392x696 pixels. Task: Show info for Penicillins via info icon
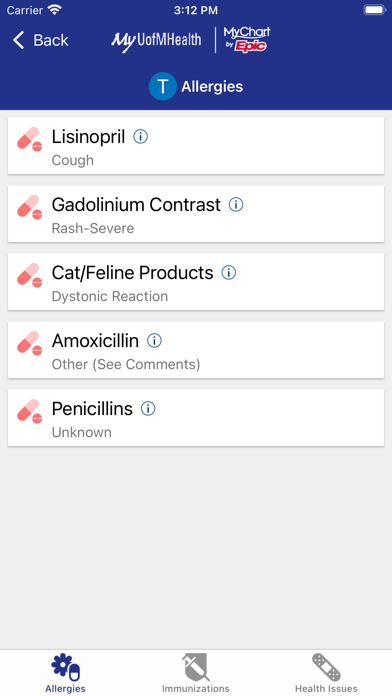[148, 408]
